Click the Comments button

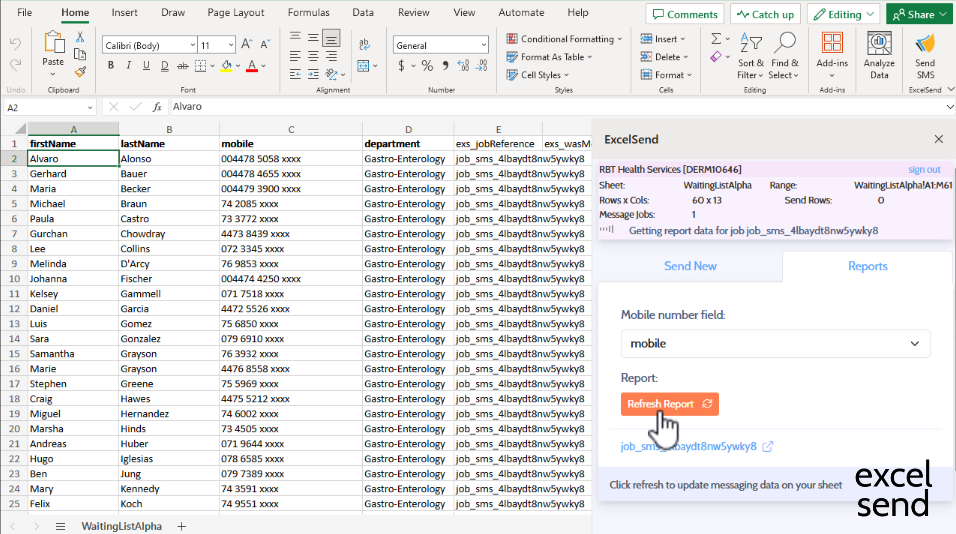[685, 14]
